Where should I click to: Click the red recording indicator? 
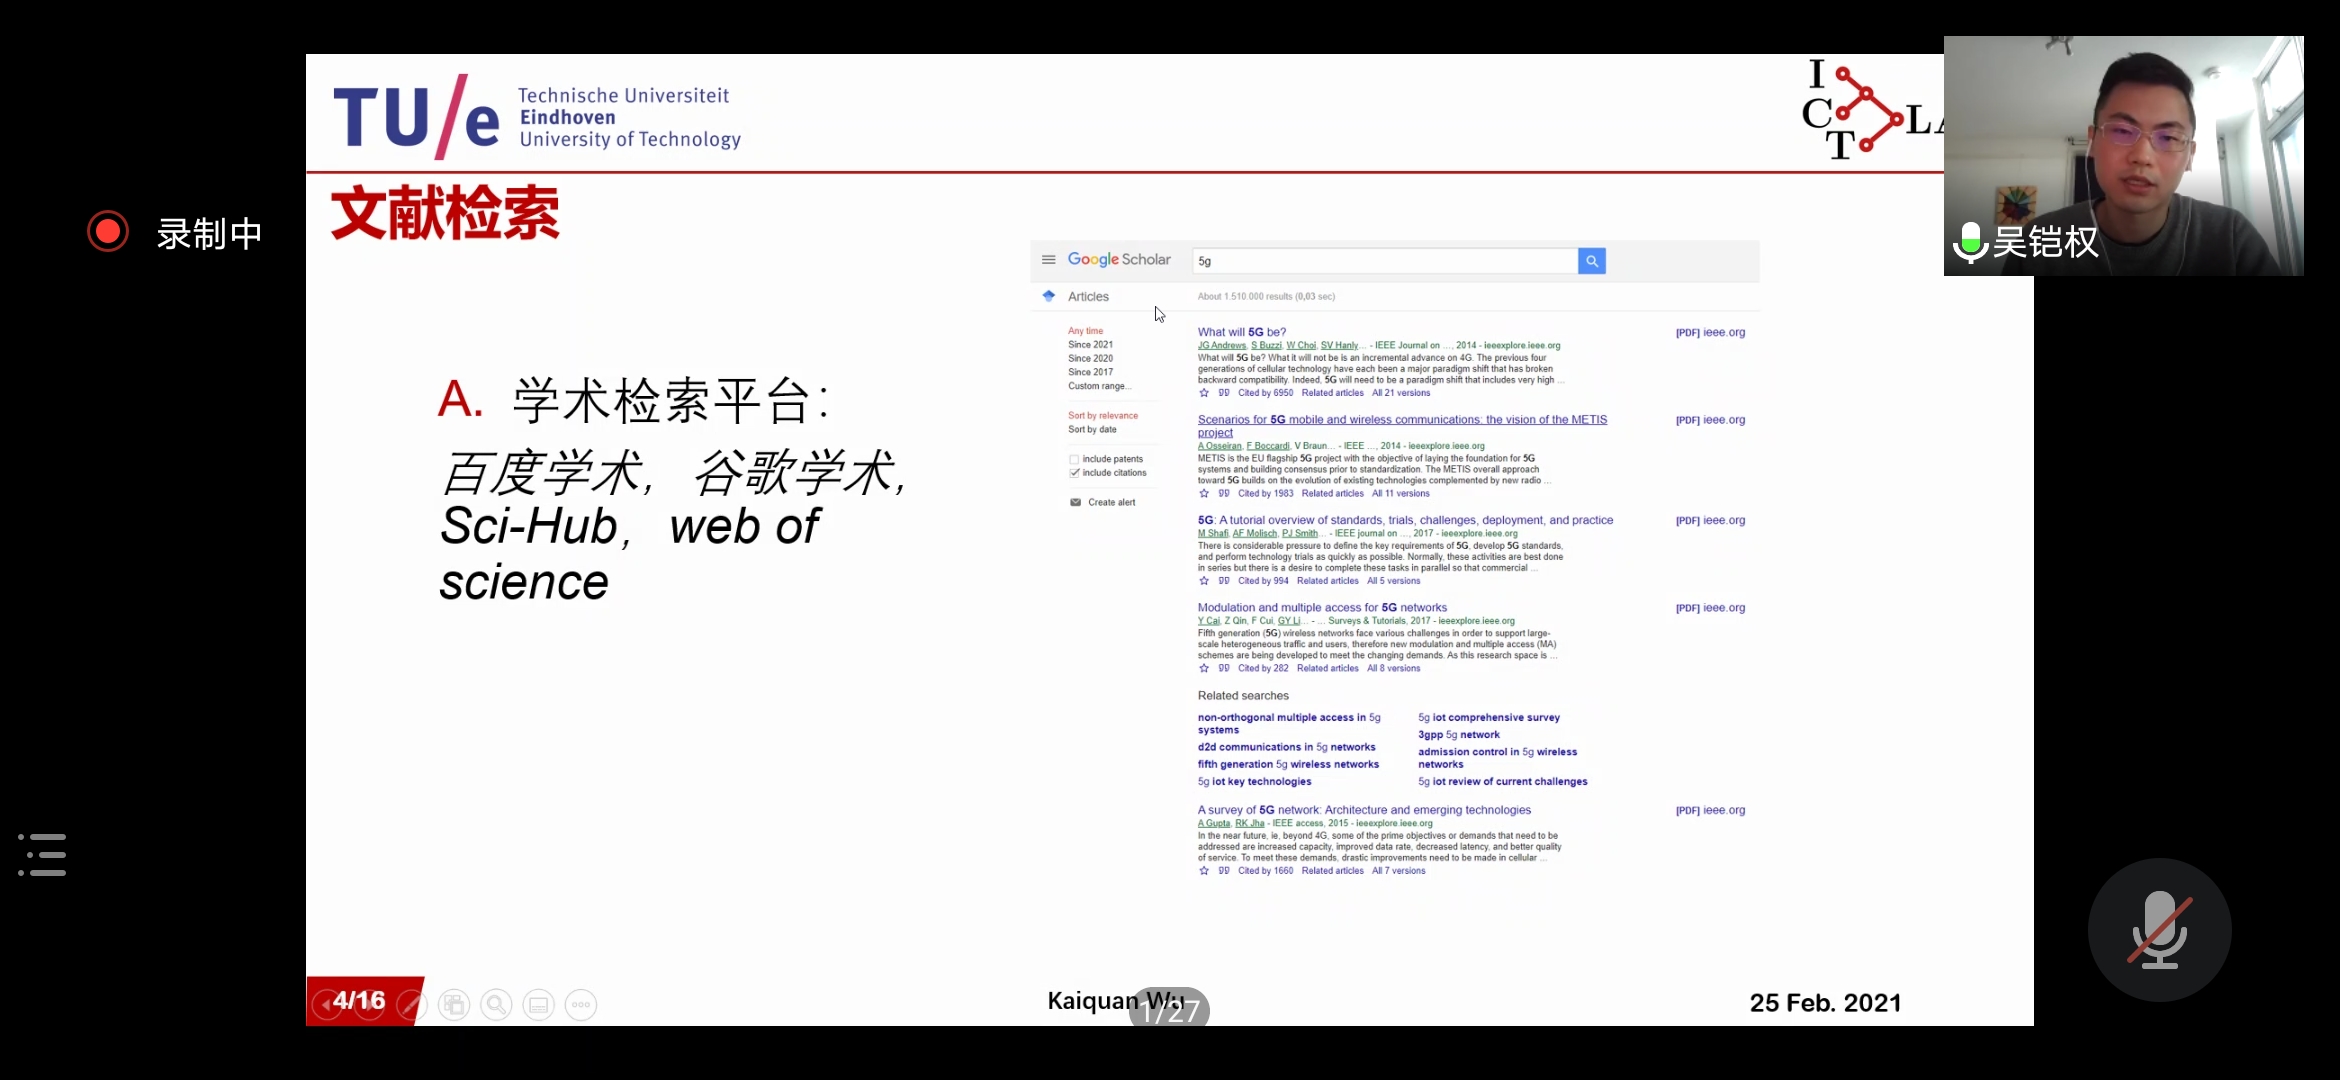108,232
